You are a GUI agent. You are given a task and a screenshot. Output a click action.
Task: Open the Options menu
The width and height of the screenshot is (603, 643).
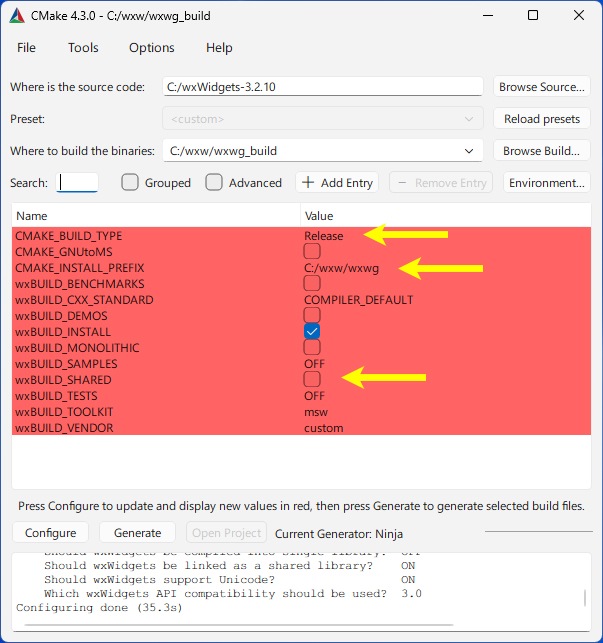click(151, 48)
